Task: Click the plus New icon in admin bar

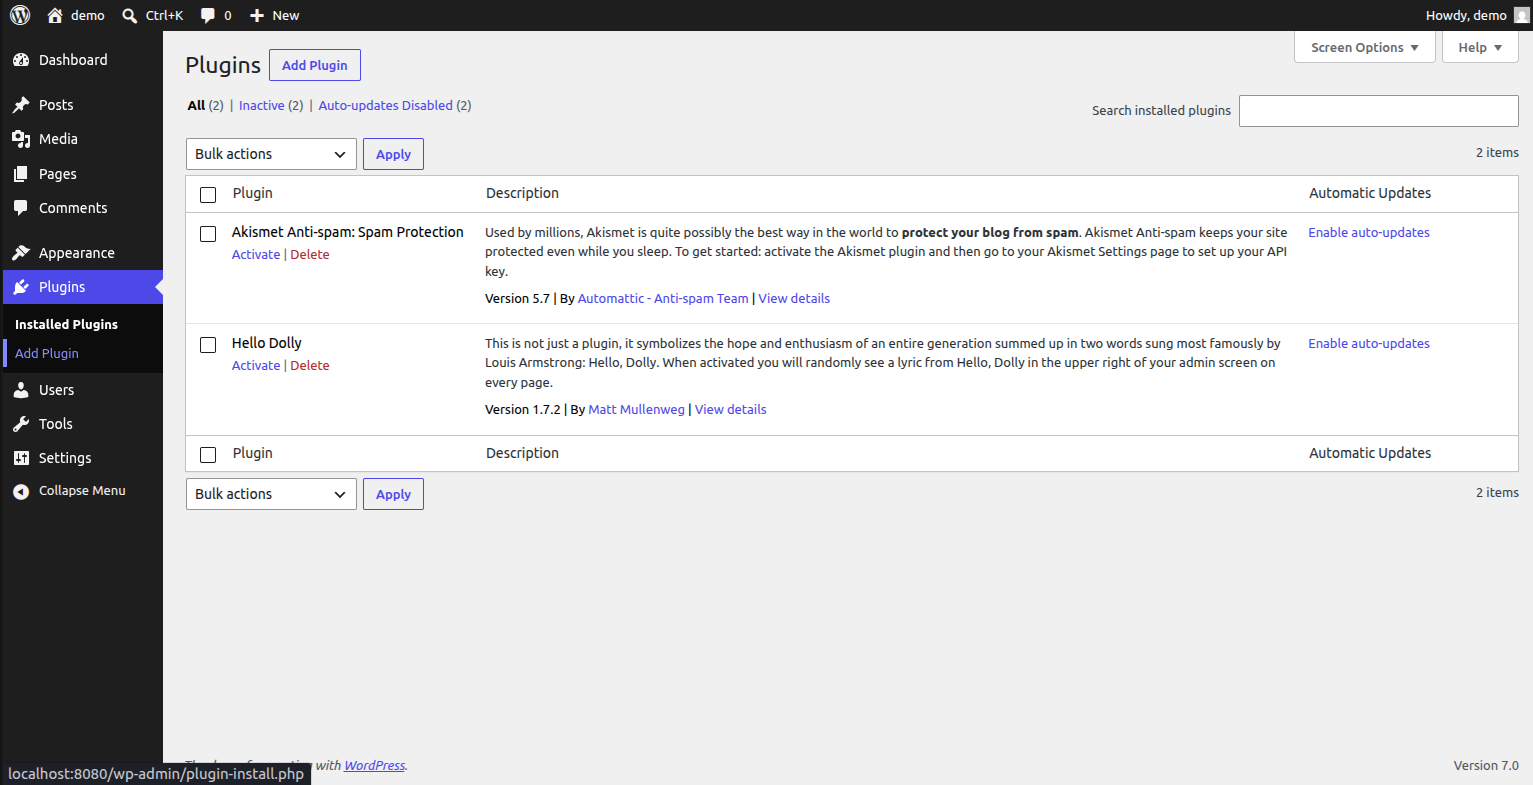Action: point(257,16)
